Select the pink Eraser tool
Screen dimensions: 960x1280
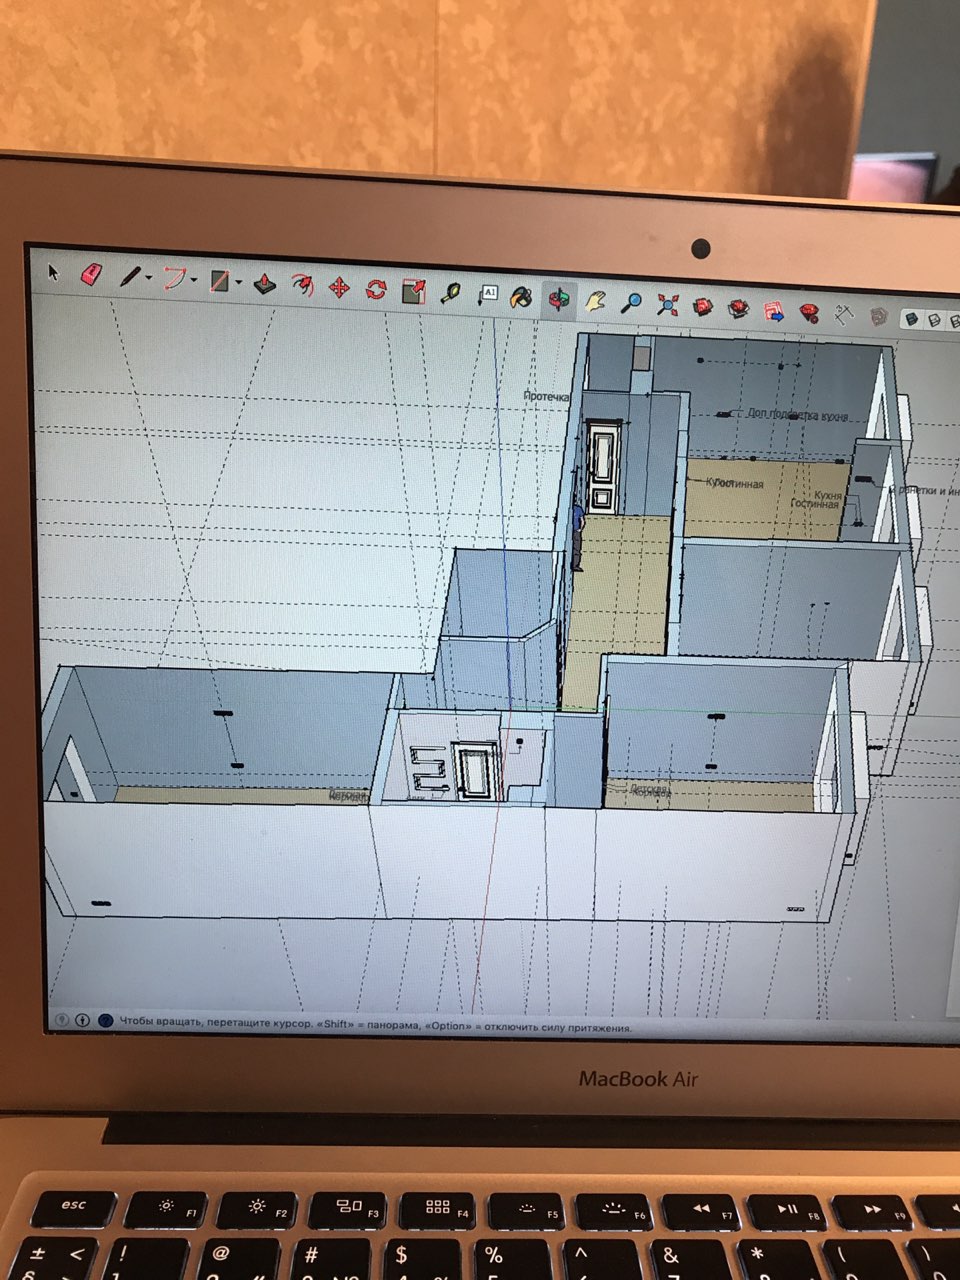(91, 274)
